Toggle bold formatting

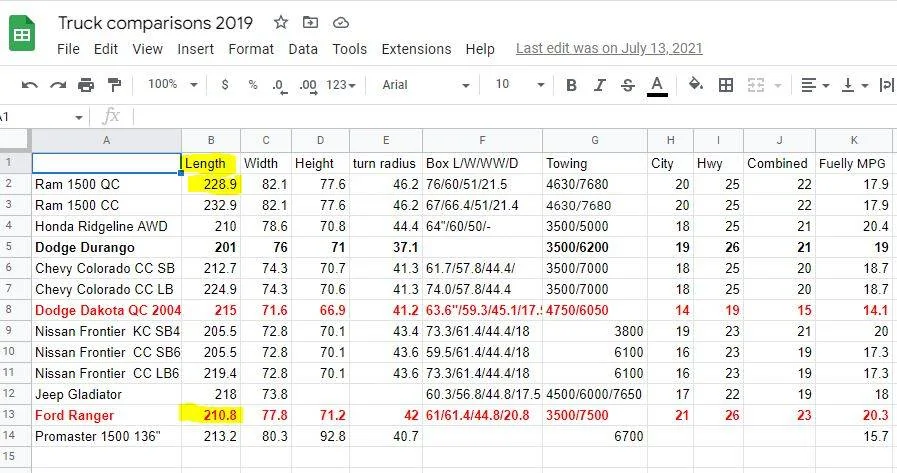(x=571, y=85)
